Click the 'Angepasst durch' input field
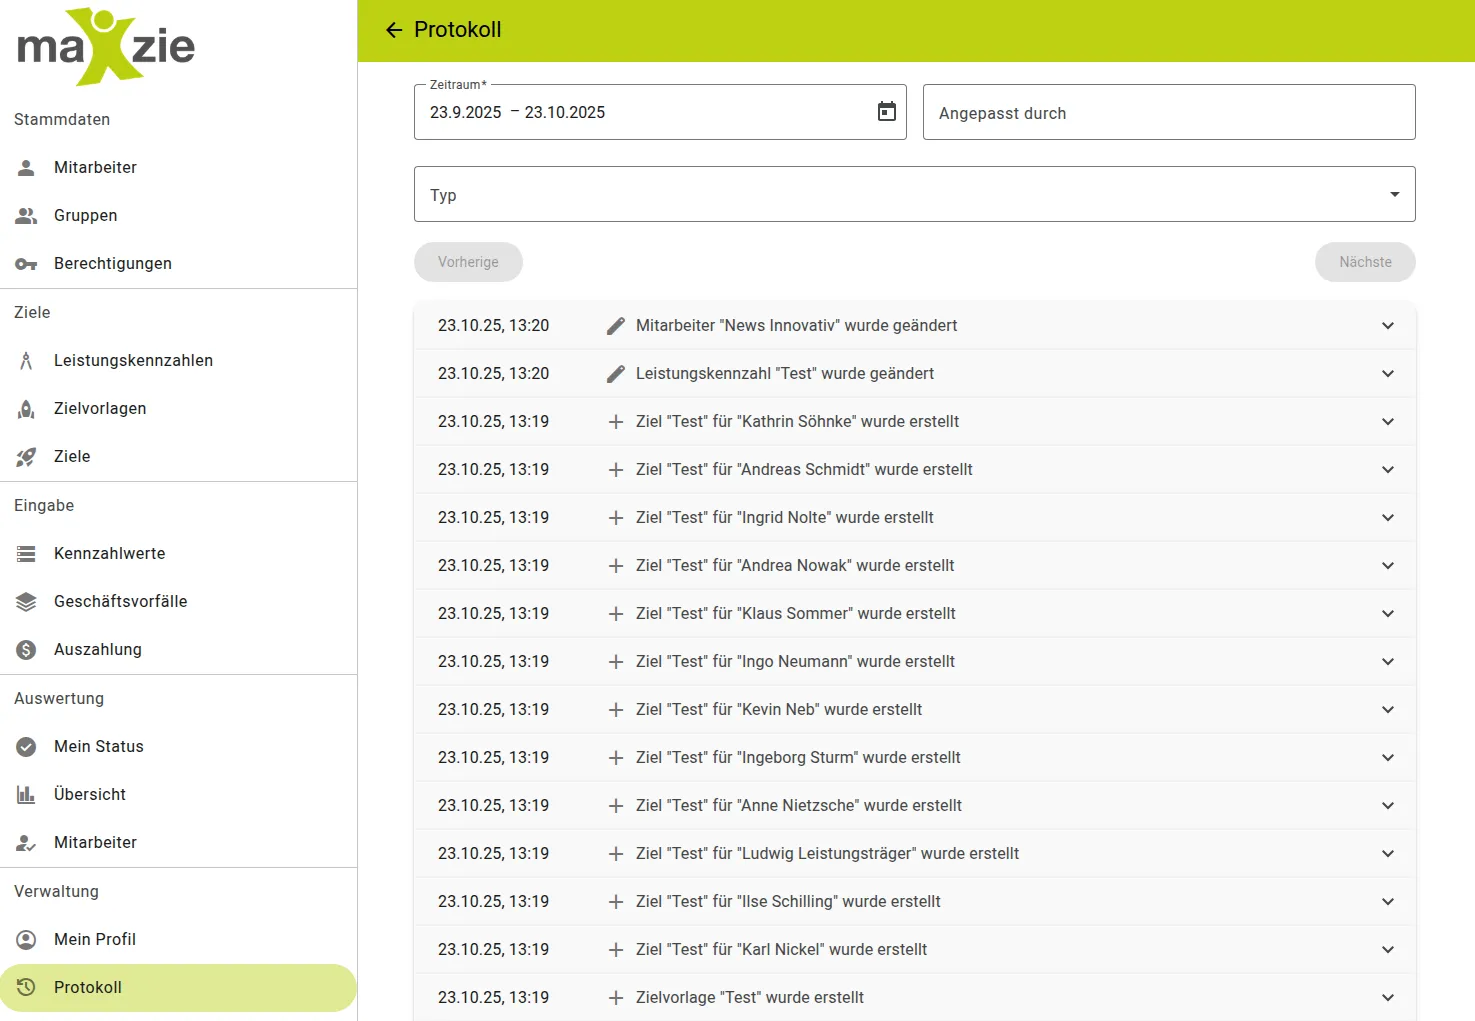Image resolution: width=1475 pixels, height=1021 pixels. [x=1168, y=112]
